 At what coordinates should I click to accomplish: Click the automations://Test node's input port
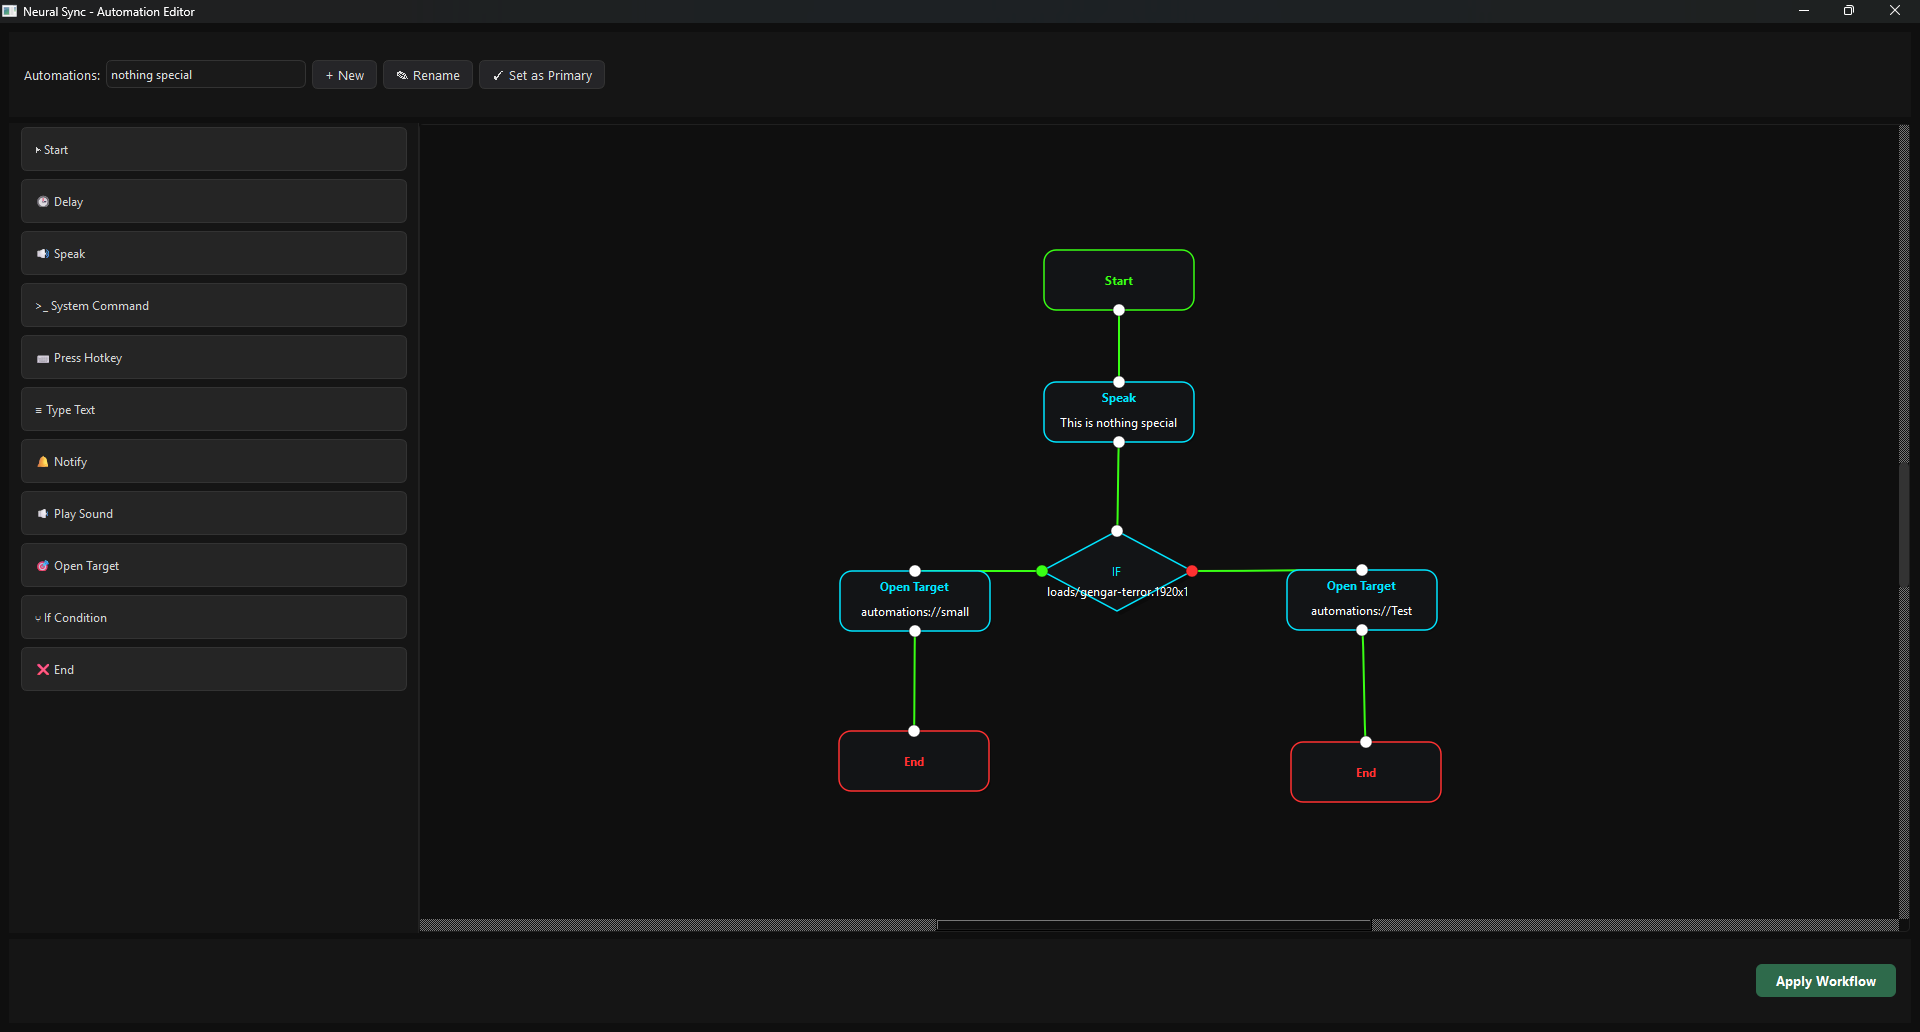[x=1362, y=570]
